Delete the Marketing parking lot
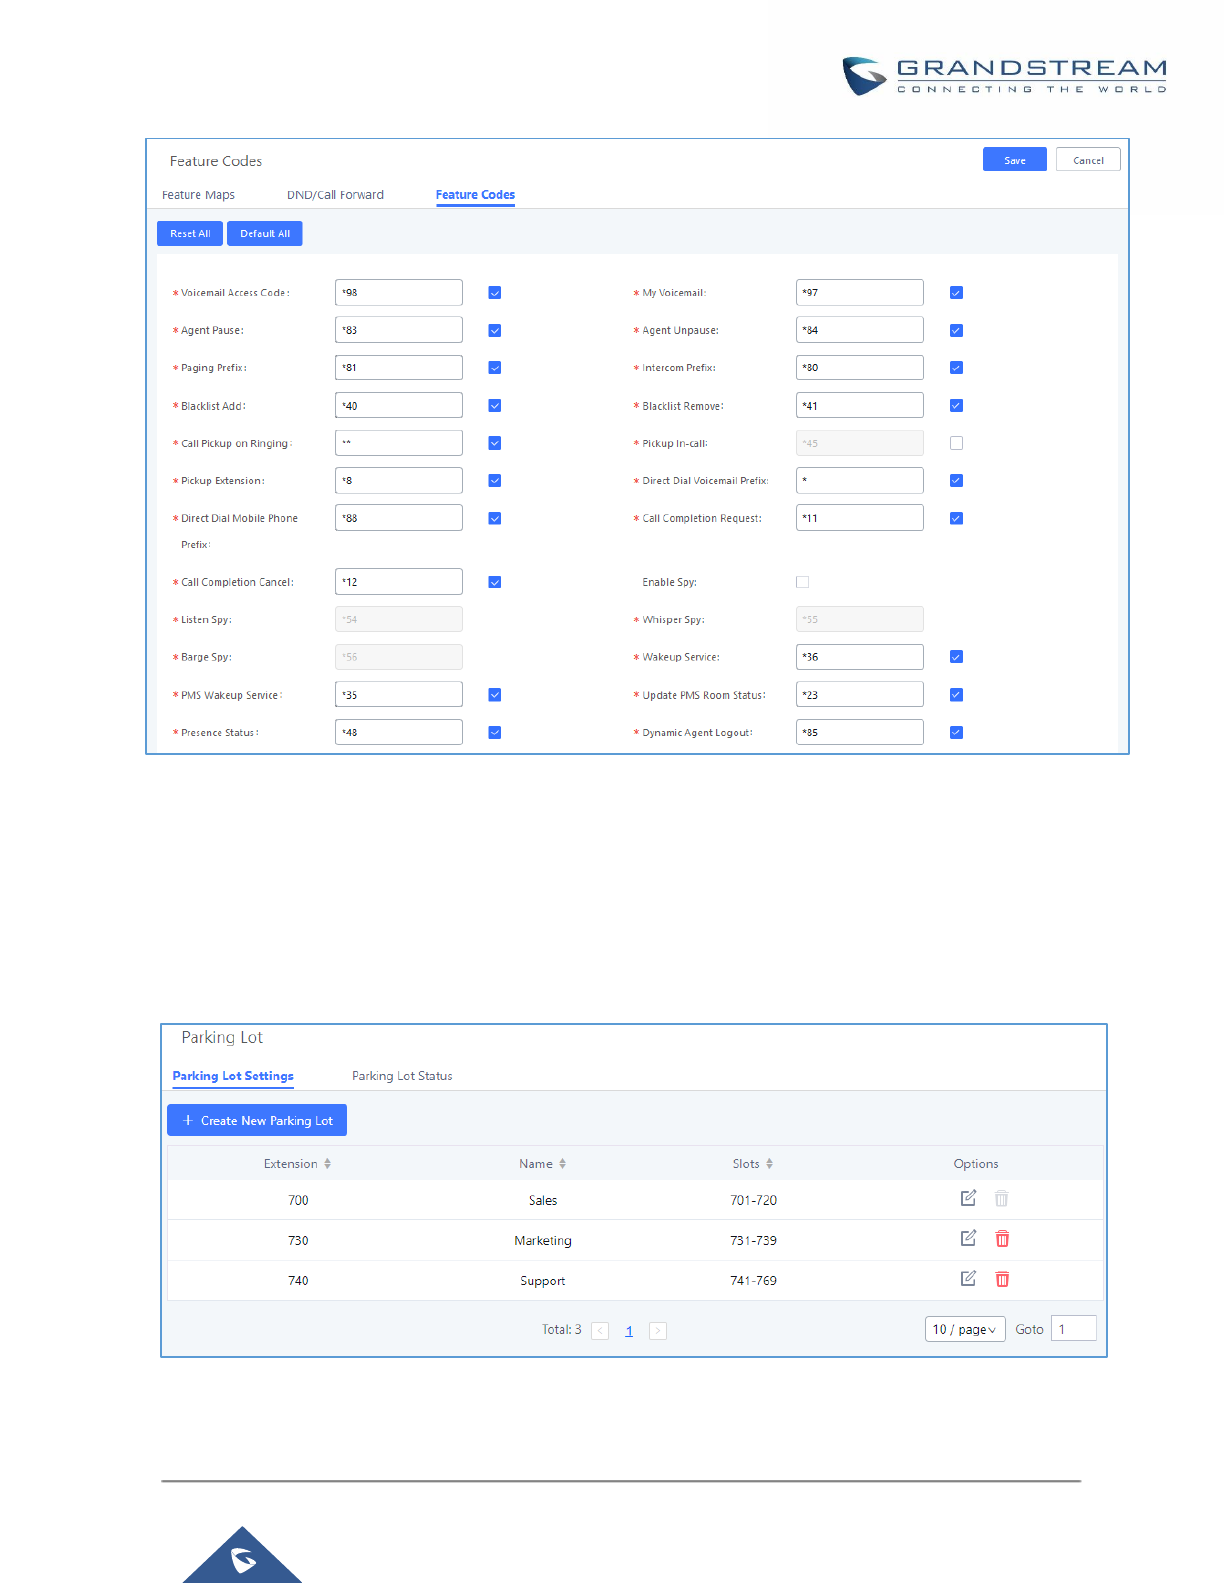This screenshot has height=1584, width=1224. point(1002,1239)
